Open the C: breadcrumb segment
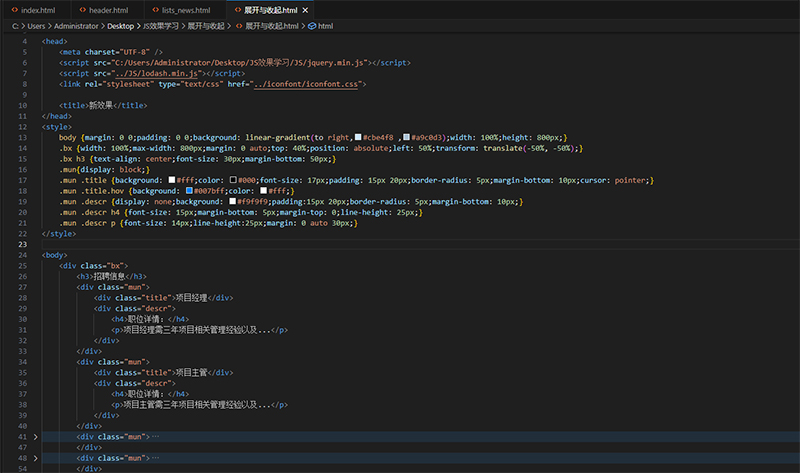 coord(15,26)
